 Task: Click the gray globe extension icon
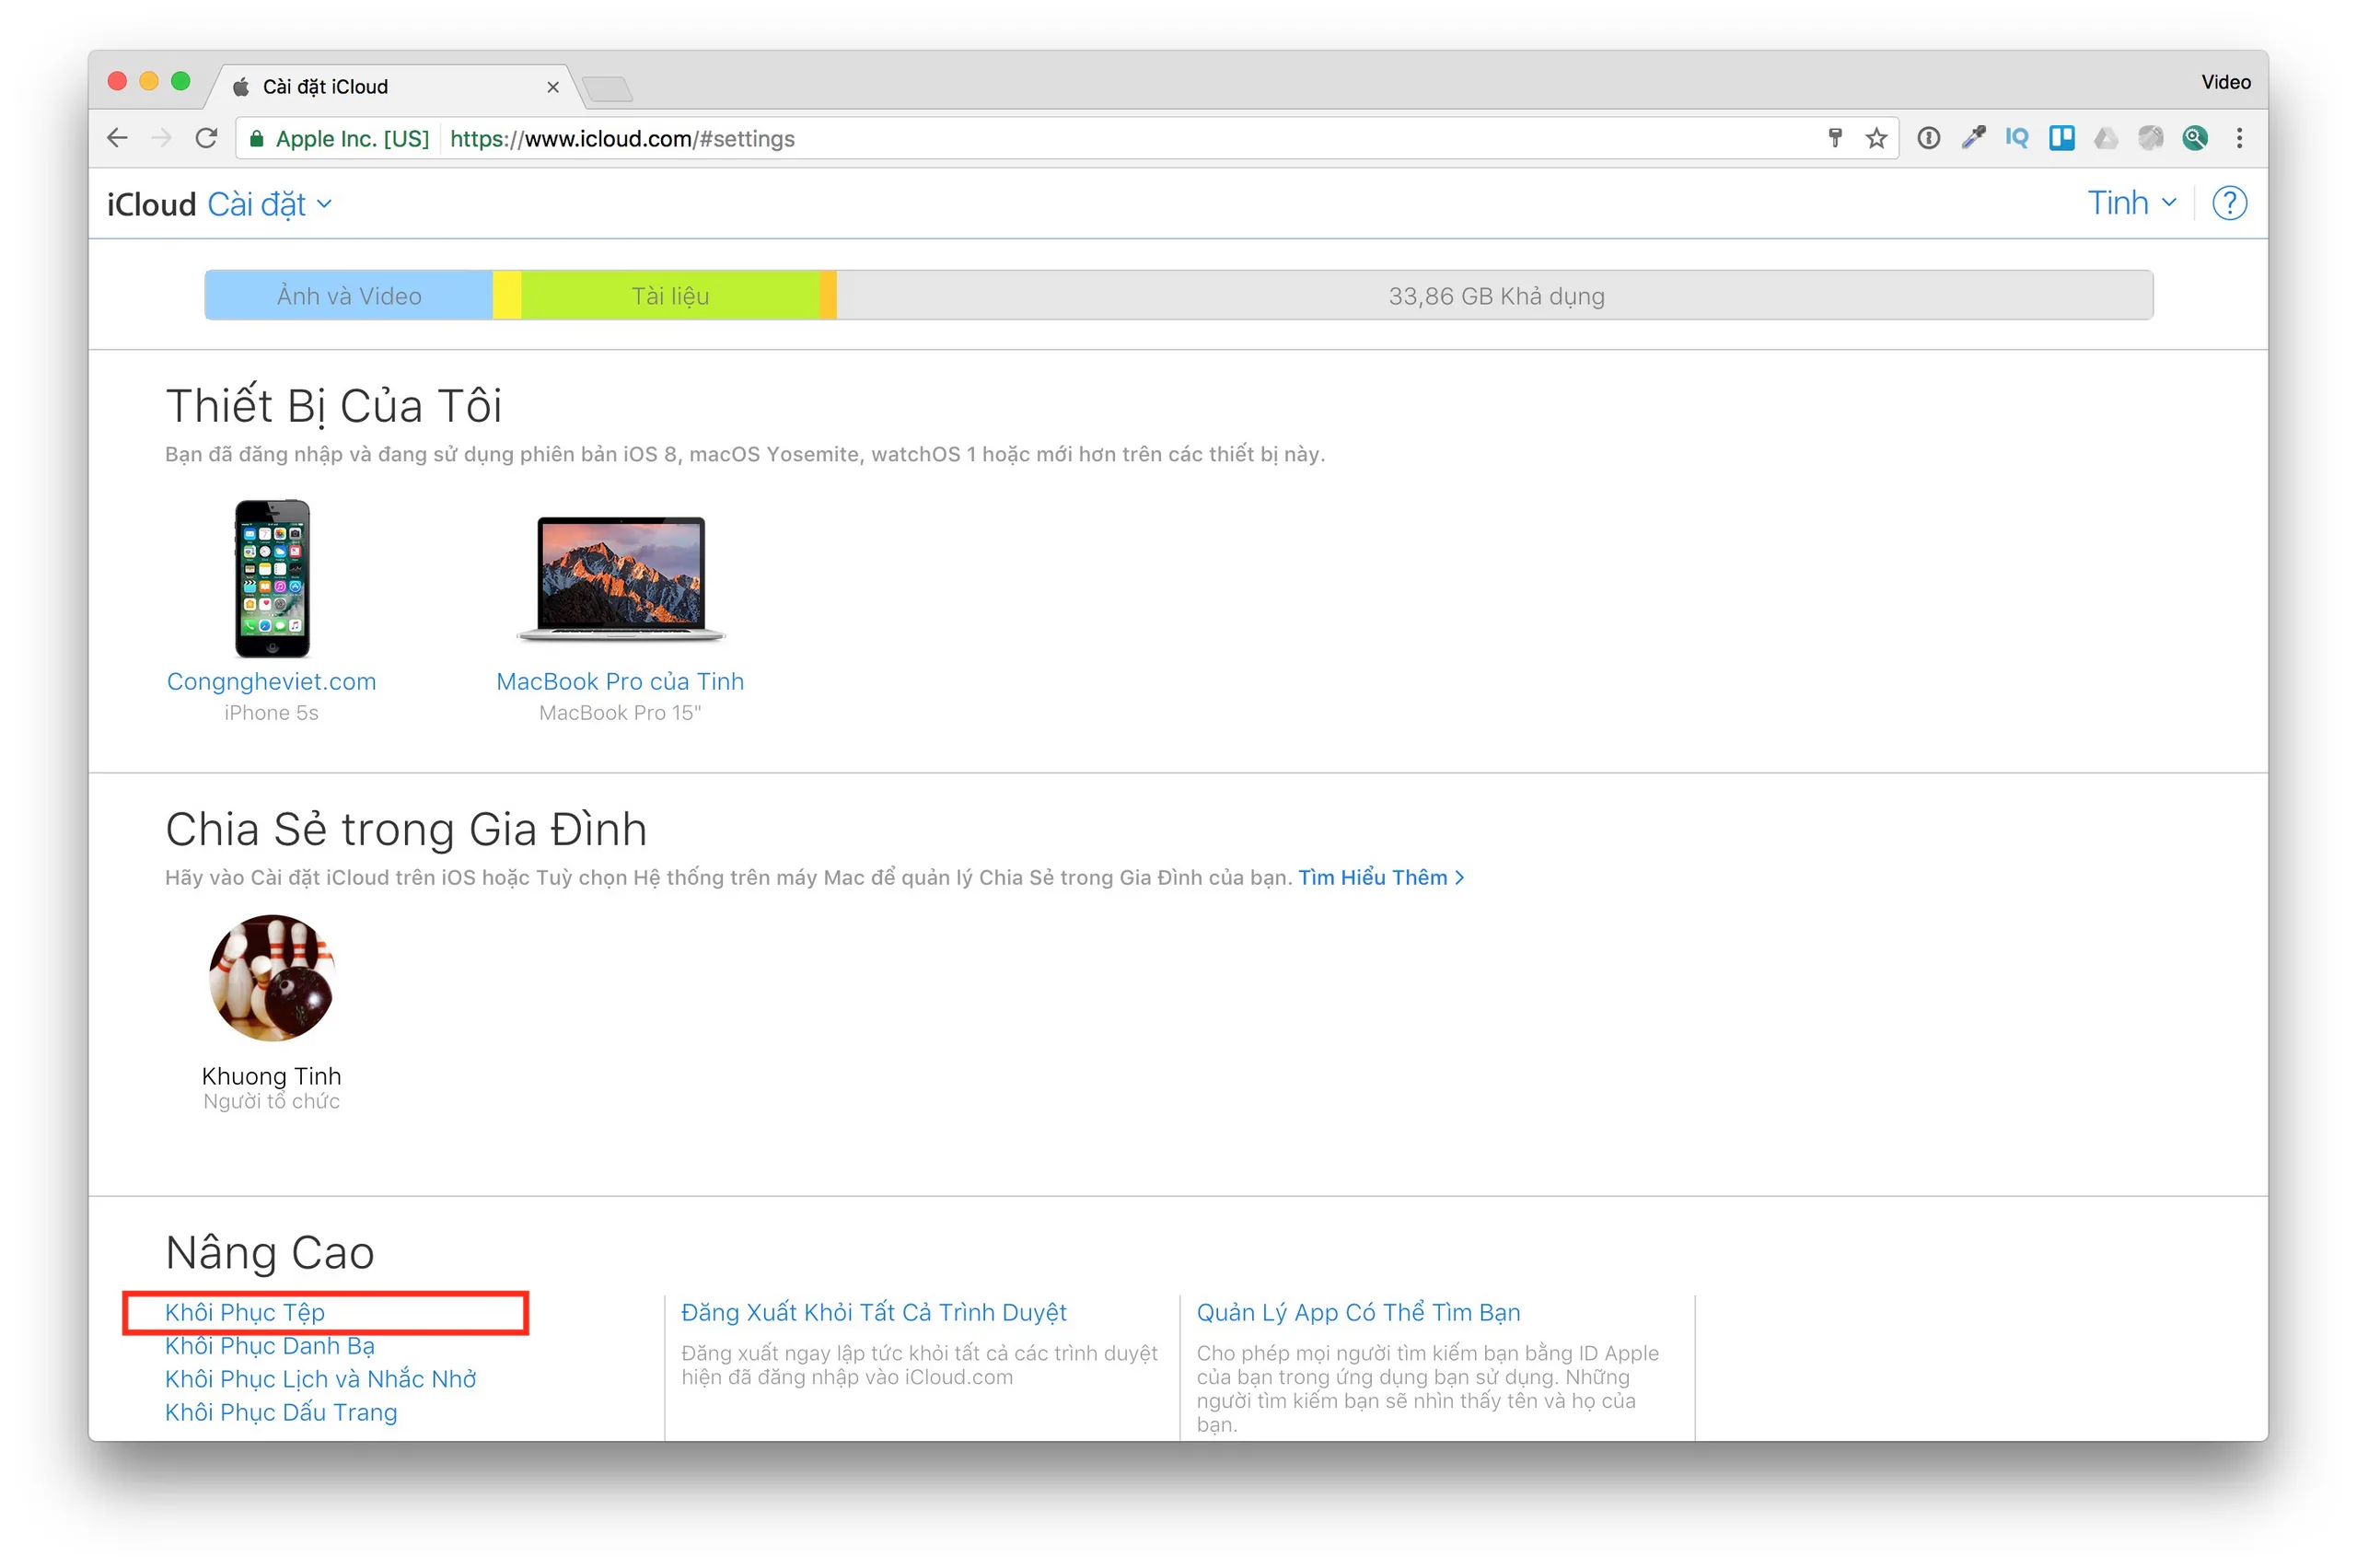tap(2150, 138)
